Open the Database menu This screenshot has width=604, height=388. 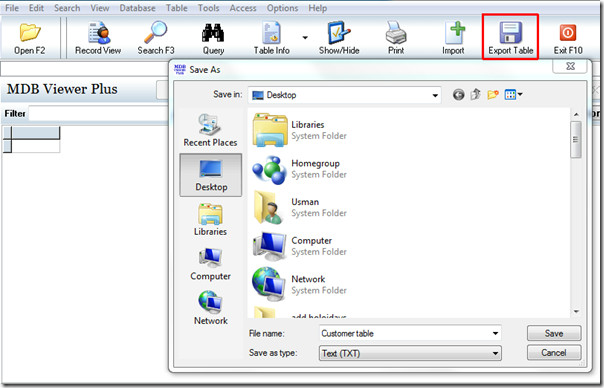click(x=138, y=8)
